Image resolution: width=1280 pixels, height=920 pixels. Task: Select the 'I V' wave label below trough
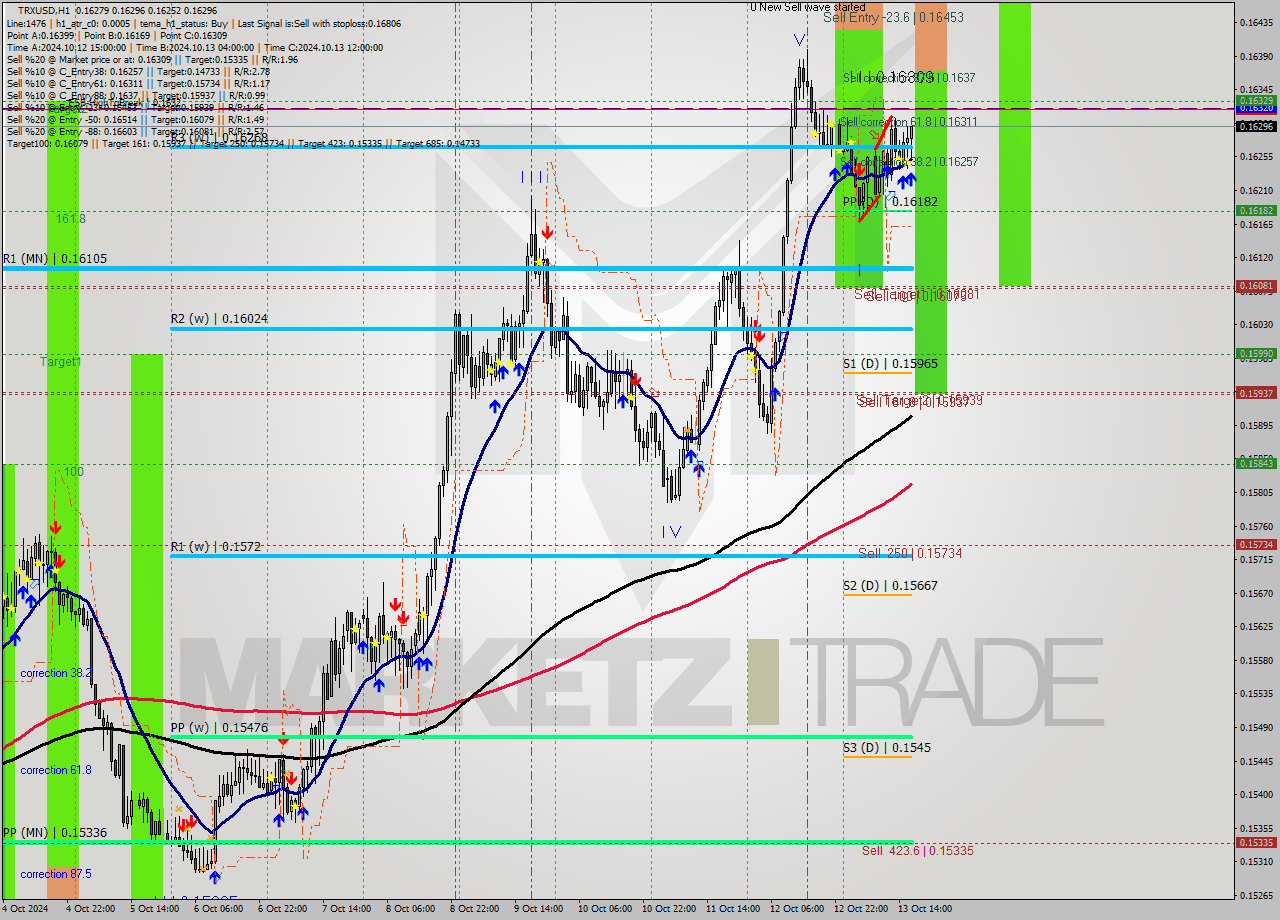pyautogui.click(x=670, y=532)
